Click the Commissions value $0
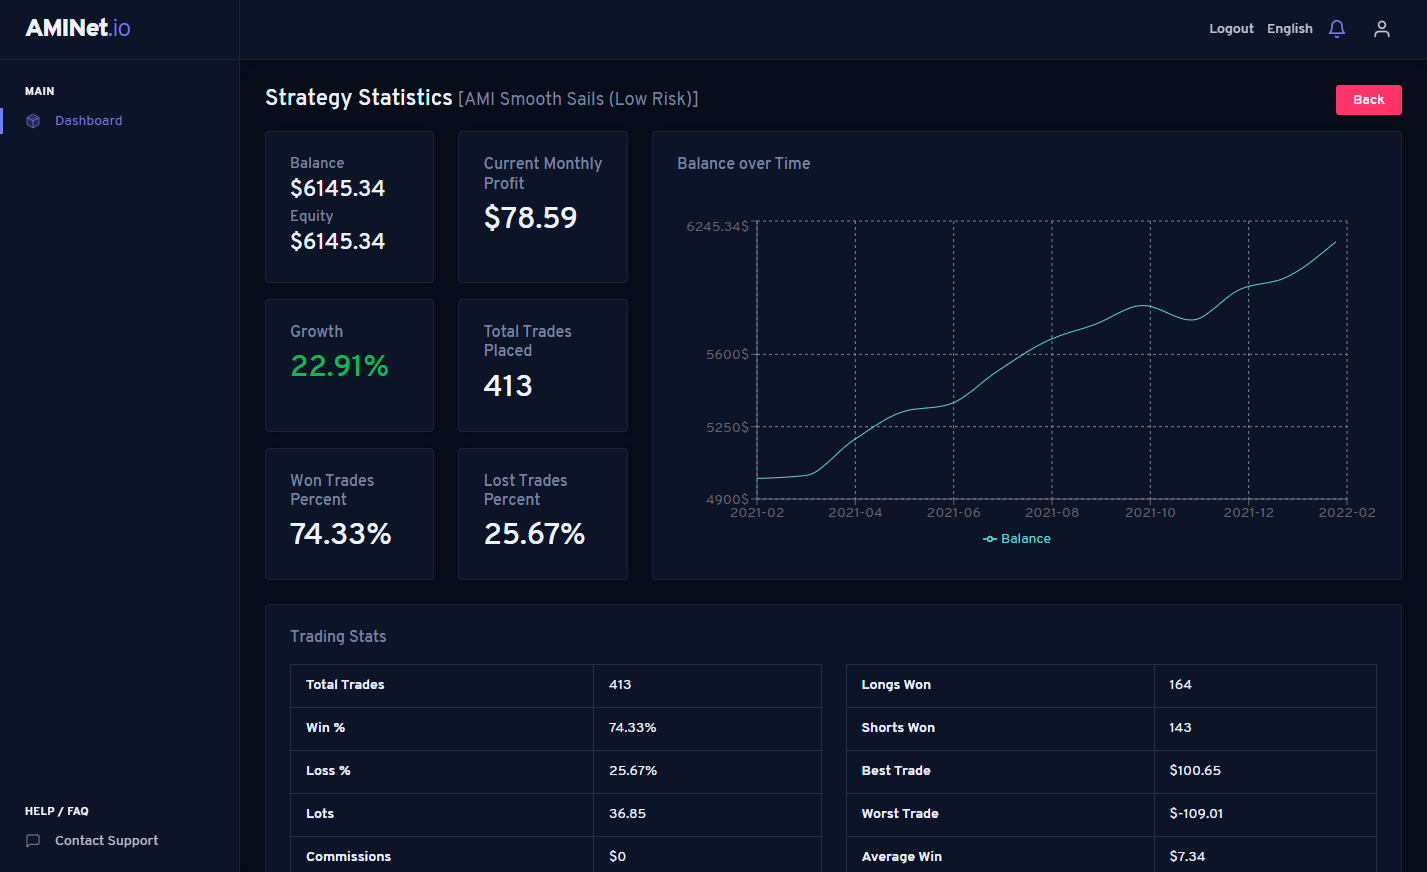Image resolution: width=1427 pixels, height=872 pixels. coord(617,857)
